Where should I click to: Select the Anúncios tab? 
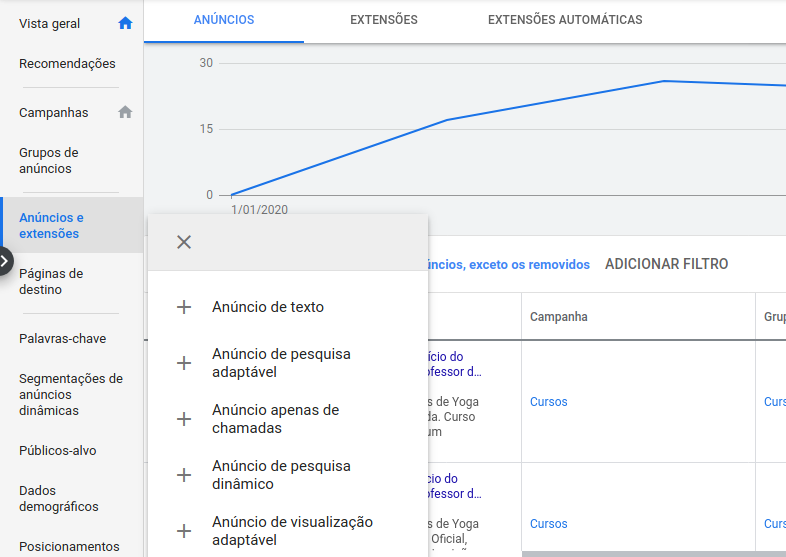[x=224, y=20]
